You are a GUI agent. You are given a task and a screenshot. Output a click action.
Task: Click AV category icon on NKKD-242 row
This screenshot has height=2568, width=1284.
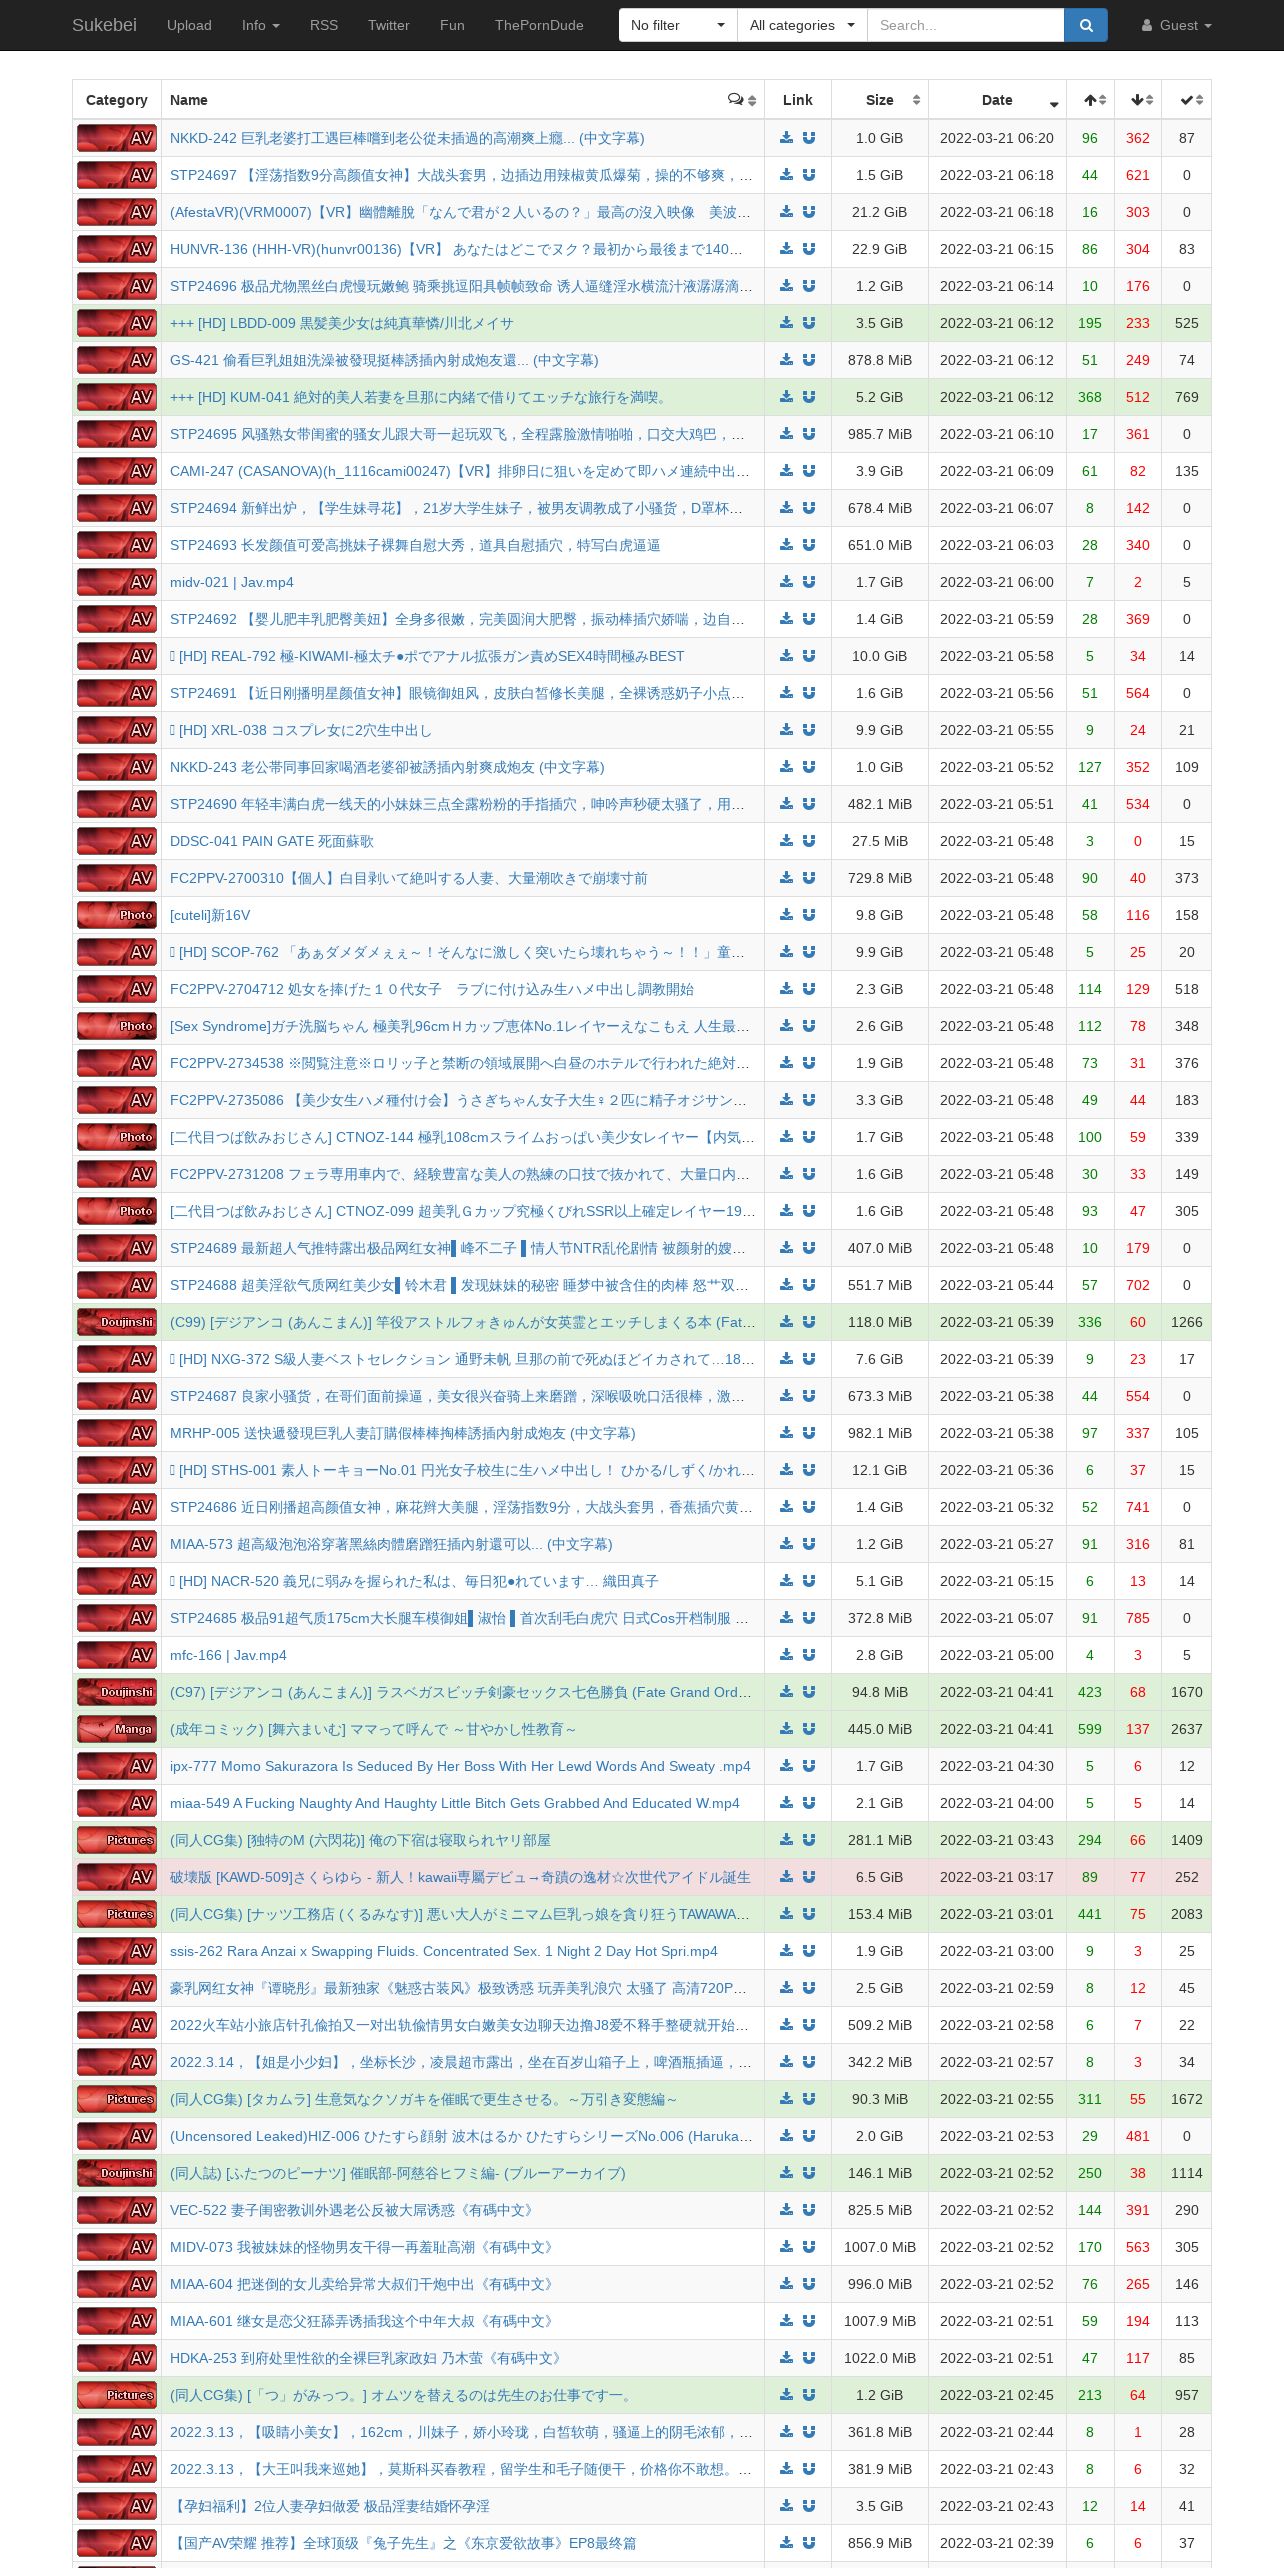117,138
